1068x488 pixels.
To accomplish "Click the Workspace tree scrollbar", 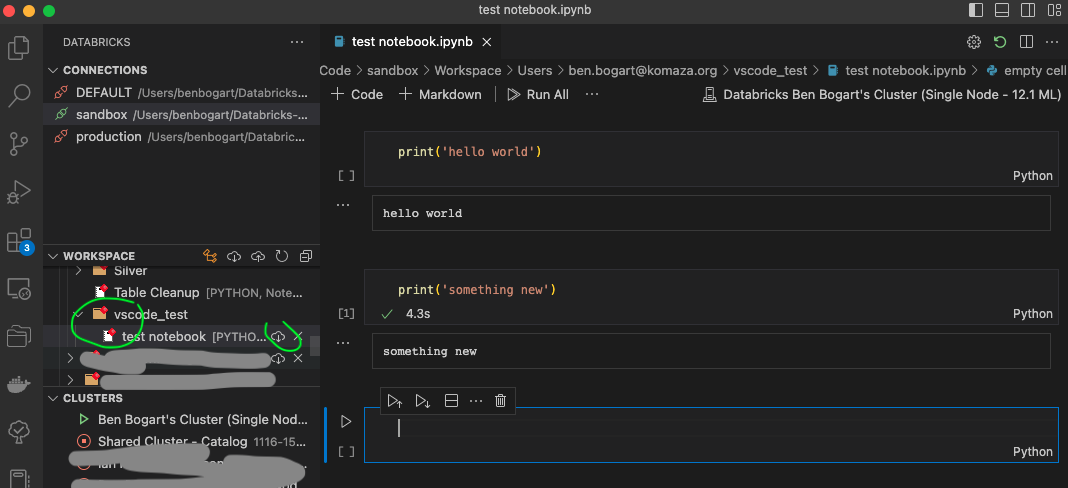I will click(x=315, y=346).
